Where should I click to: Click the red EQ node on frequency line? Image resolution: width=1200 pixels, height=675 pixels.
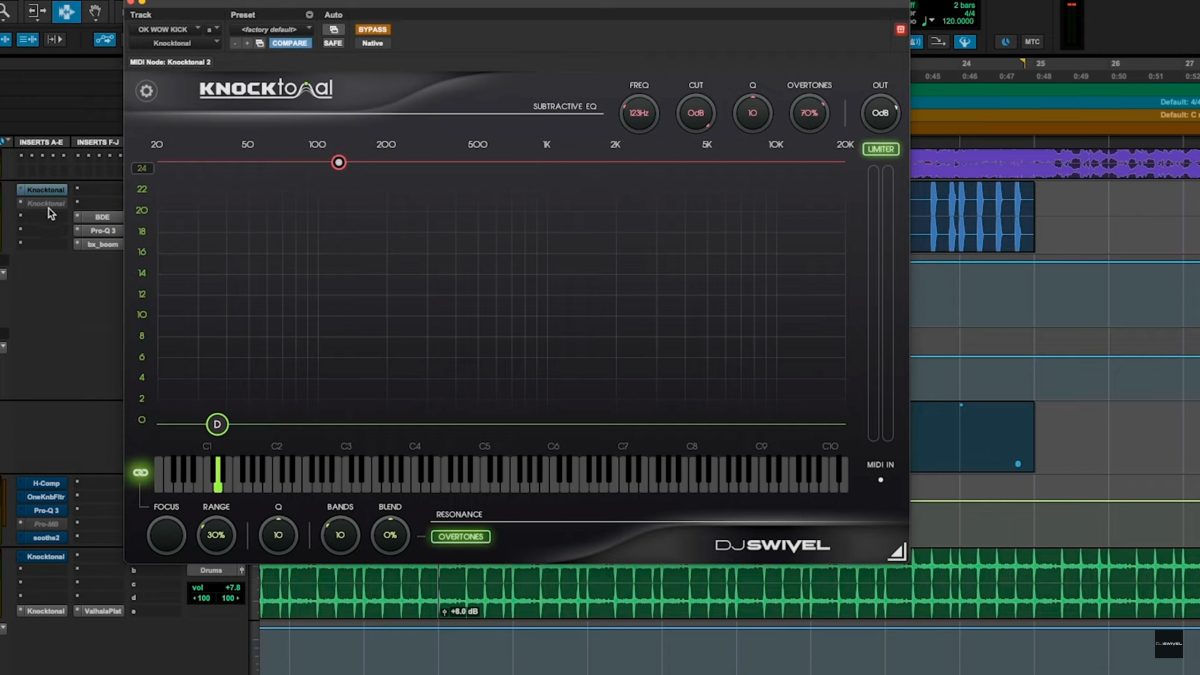[339, 162]
